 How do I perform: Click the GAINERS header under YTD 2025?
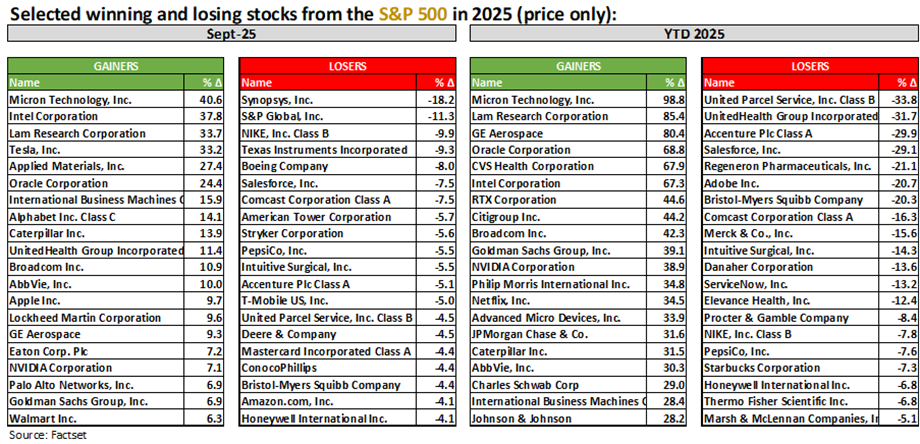[579, 66]
